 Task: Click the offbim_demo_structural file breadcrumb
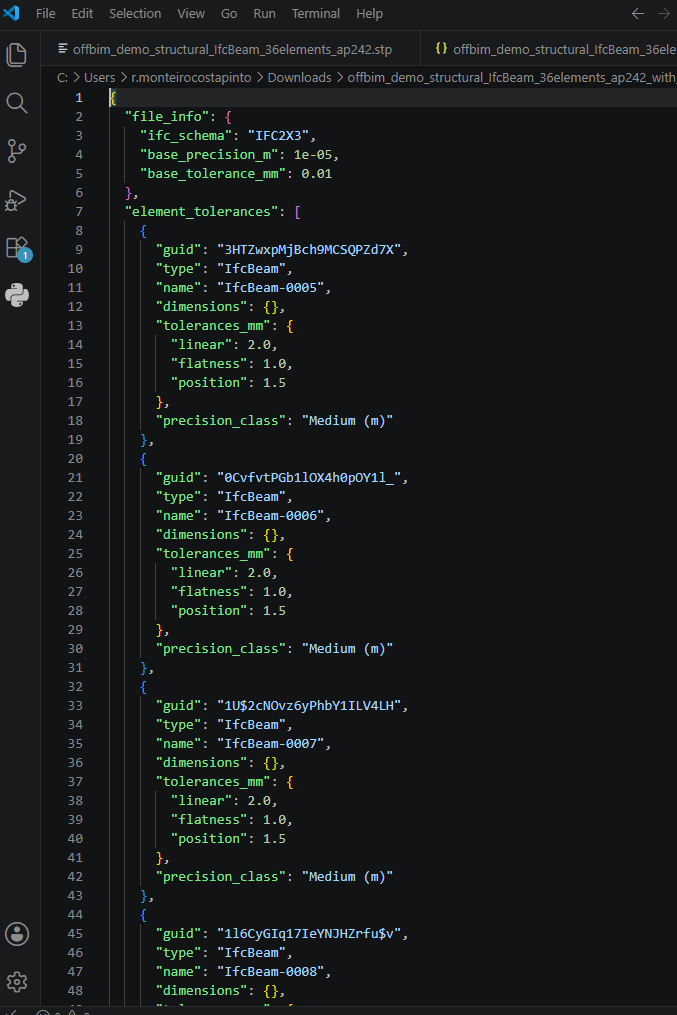tap(511, 78)
